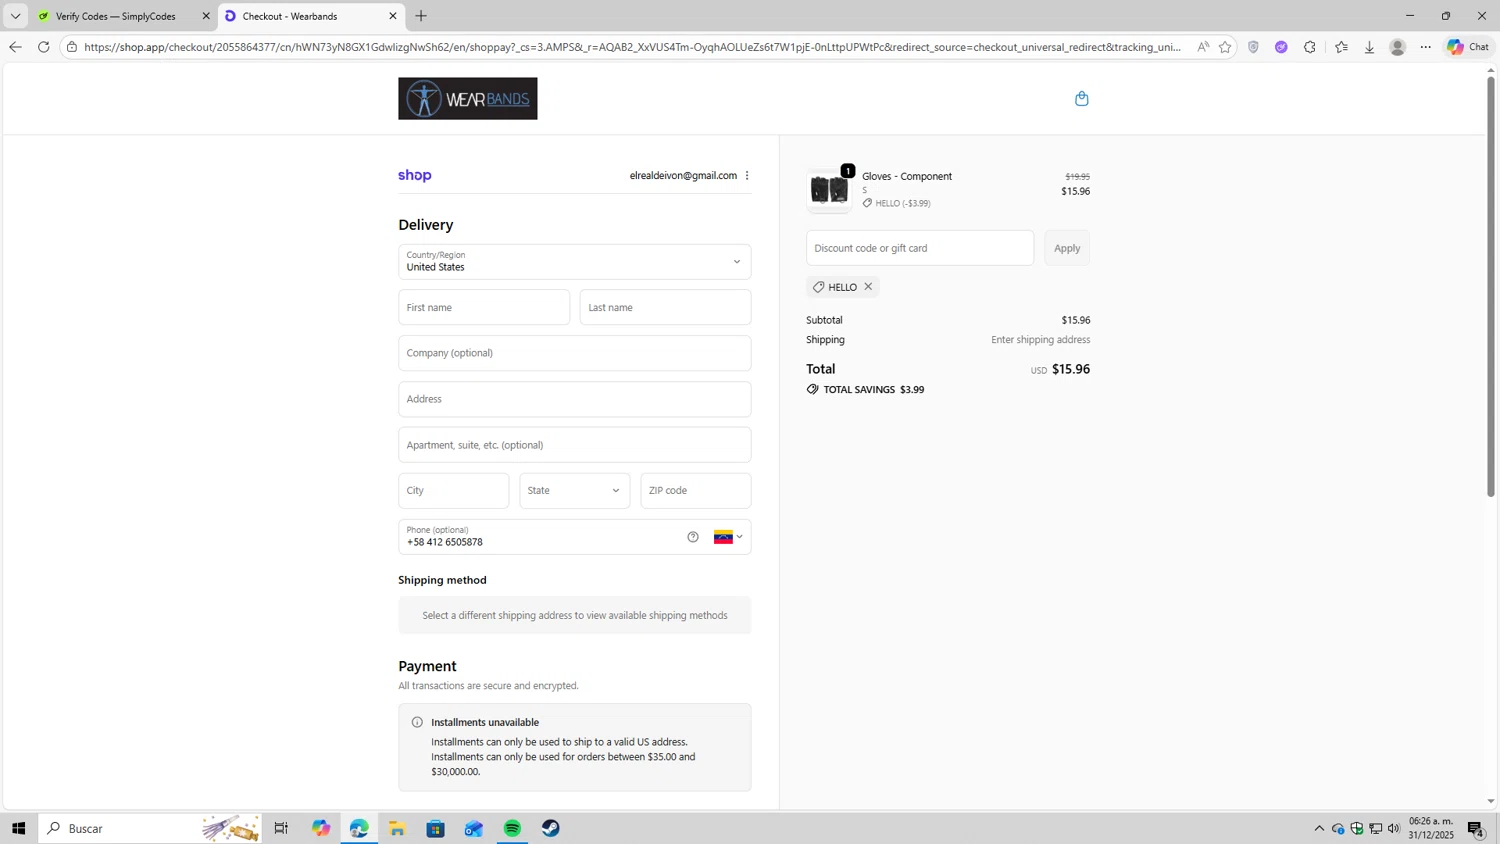The image size is (1500, 844).
Task: Open the State dropdown
Action: click(x=574, y=491)
